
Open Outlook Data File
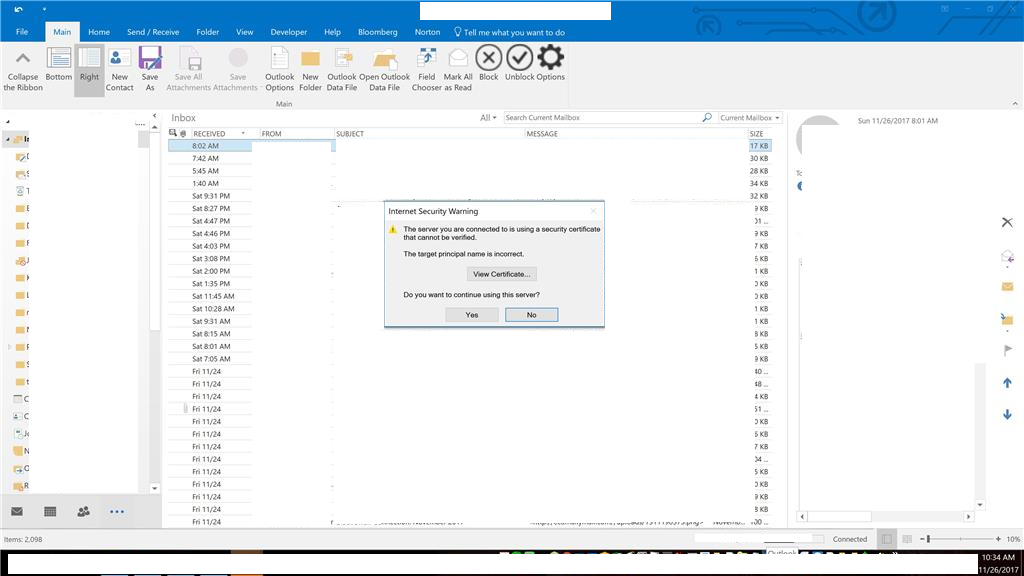click(385, 69)
